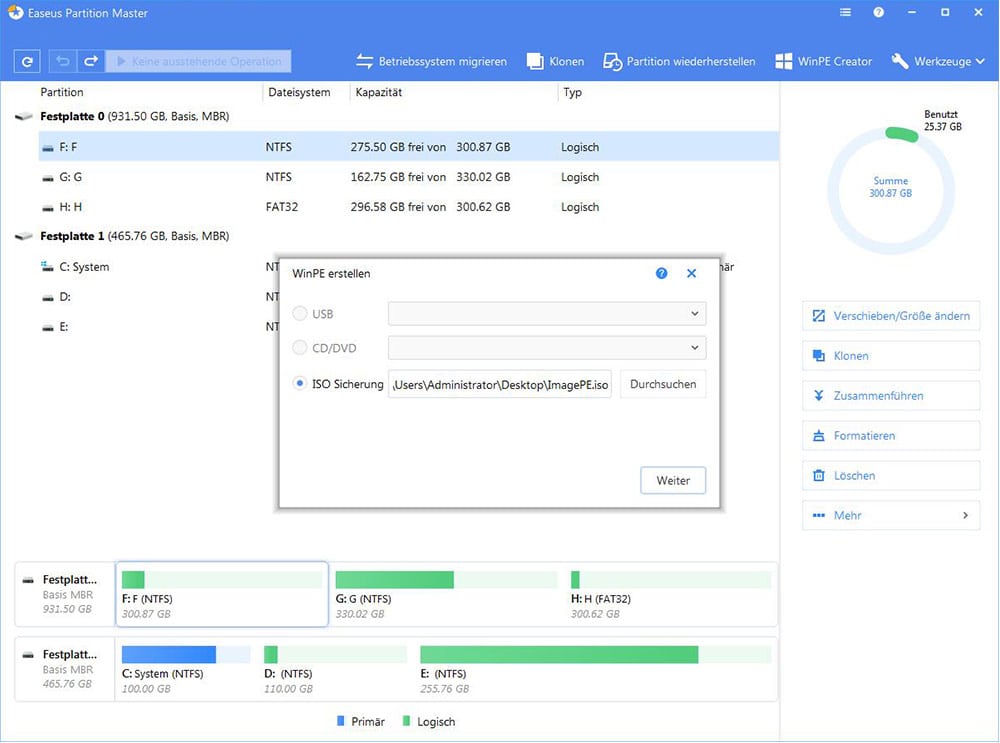
Task: Click the Weiter button
Action: [673, 480]
